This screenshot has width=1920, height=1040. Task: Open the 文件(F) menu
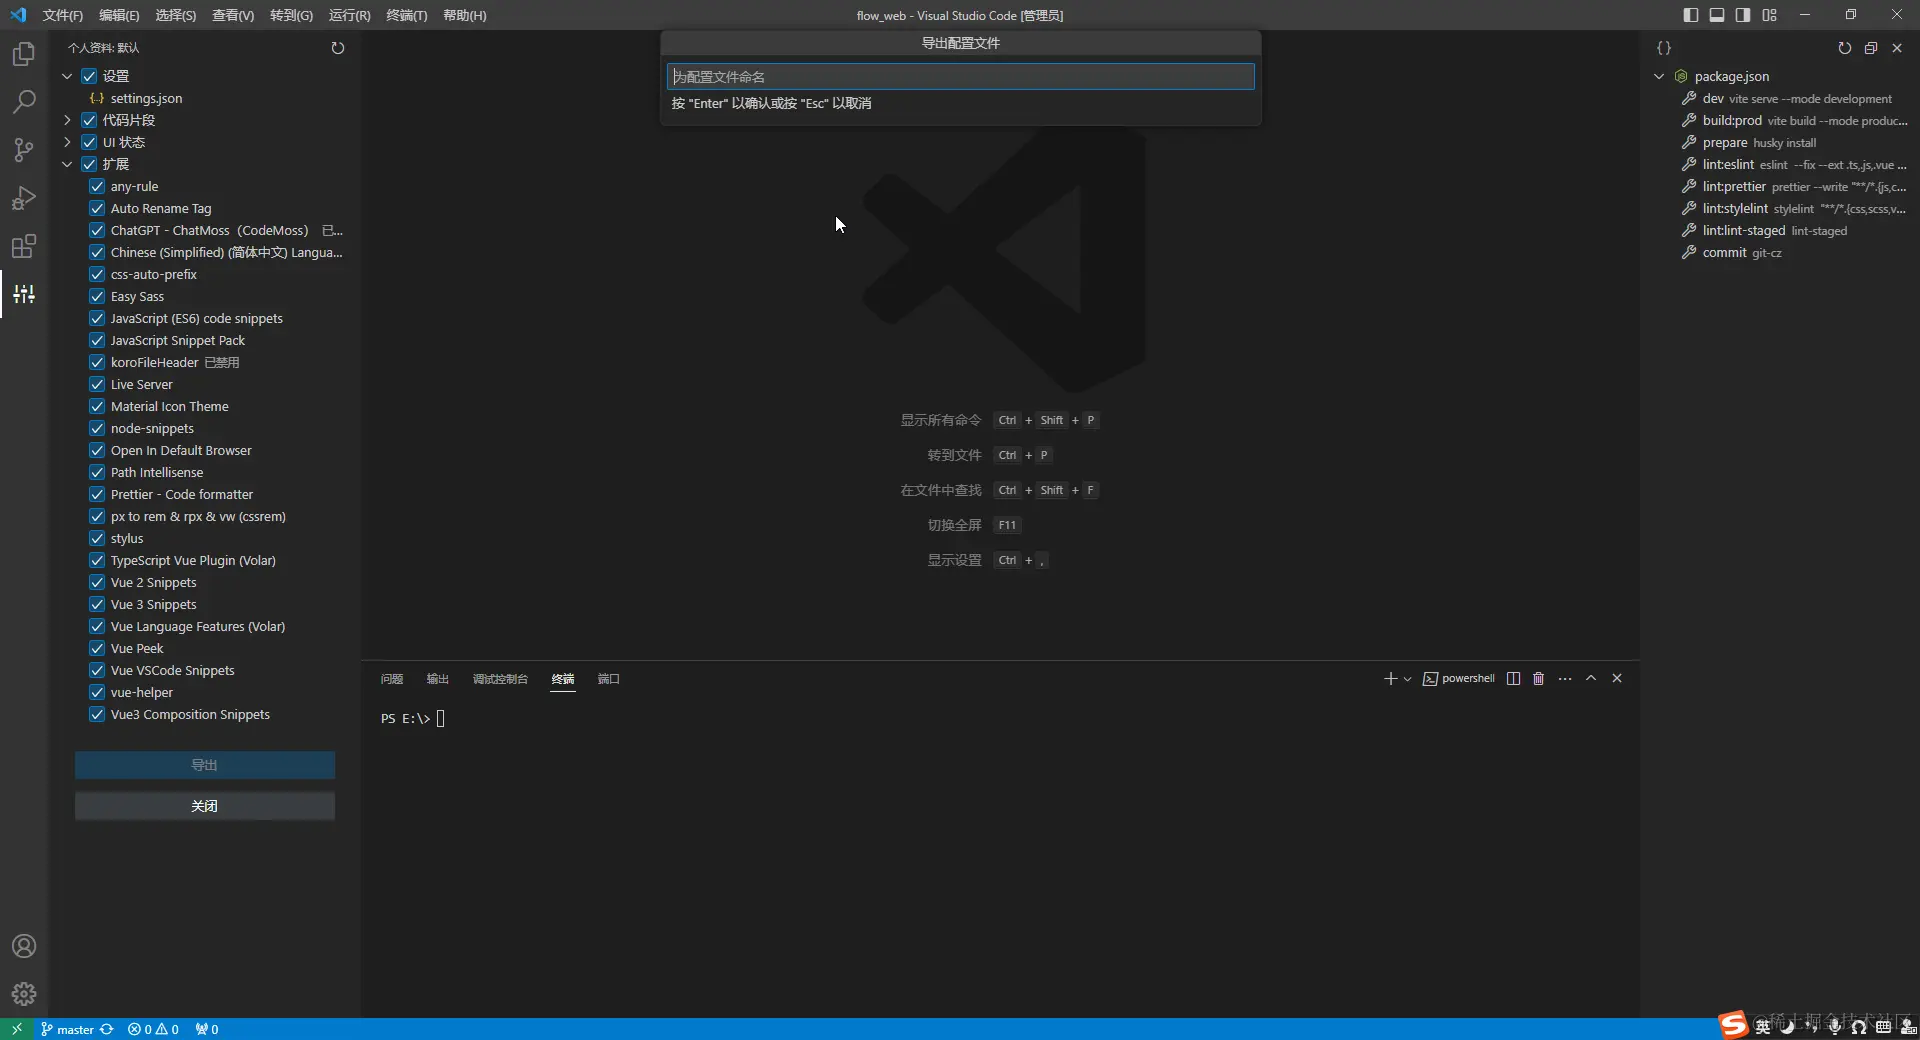tap(63, 15)
